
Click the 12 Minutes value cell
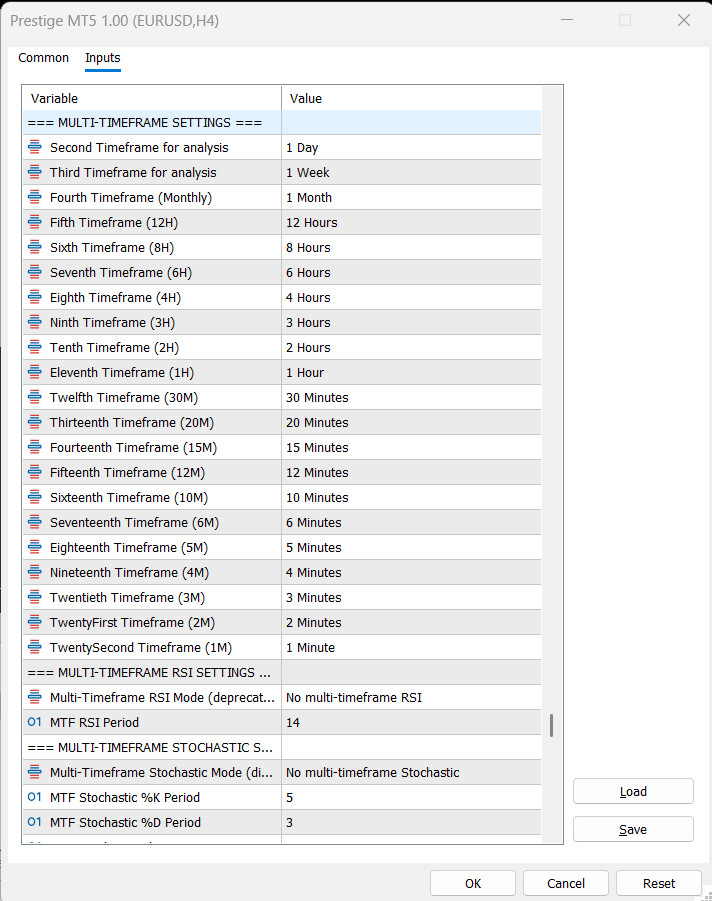pyautogui.click(x=411, y=472)
